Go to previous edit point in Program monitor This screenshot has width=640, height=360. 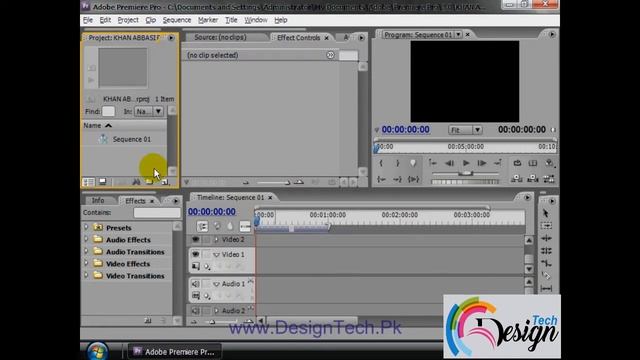click(432, 163)
